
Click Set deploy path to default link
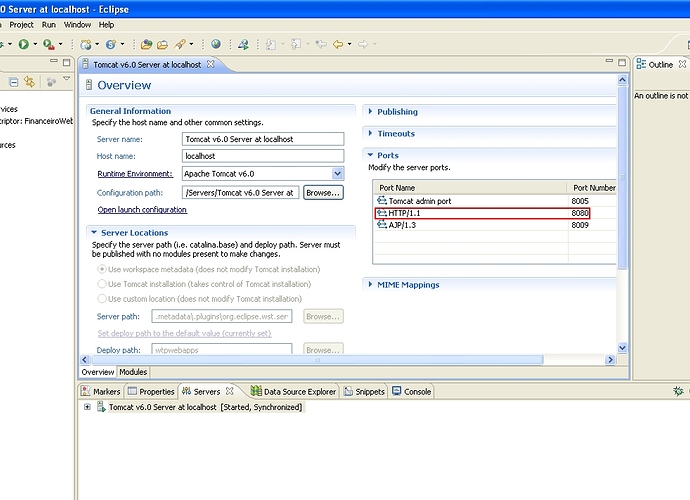click(x=184, y=333)
